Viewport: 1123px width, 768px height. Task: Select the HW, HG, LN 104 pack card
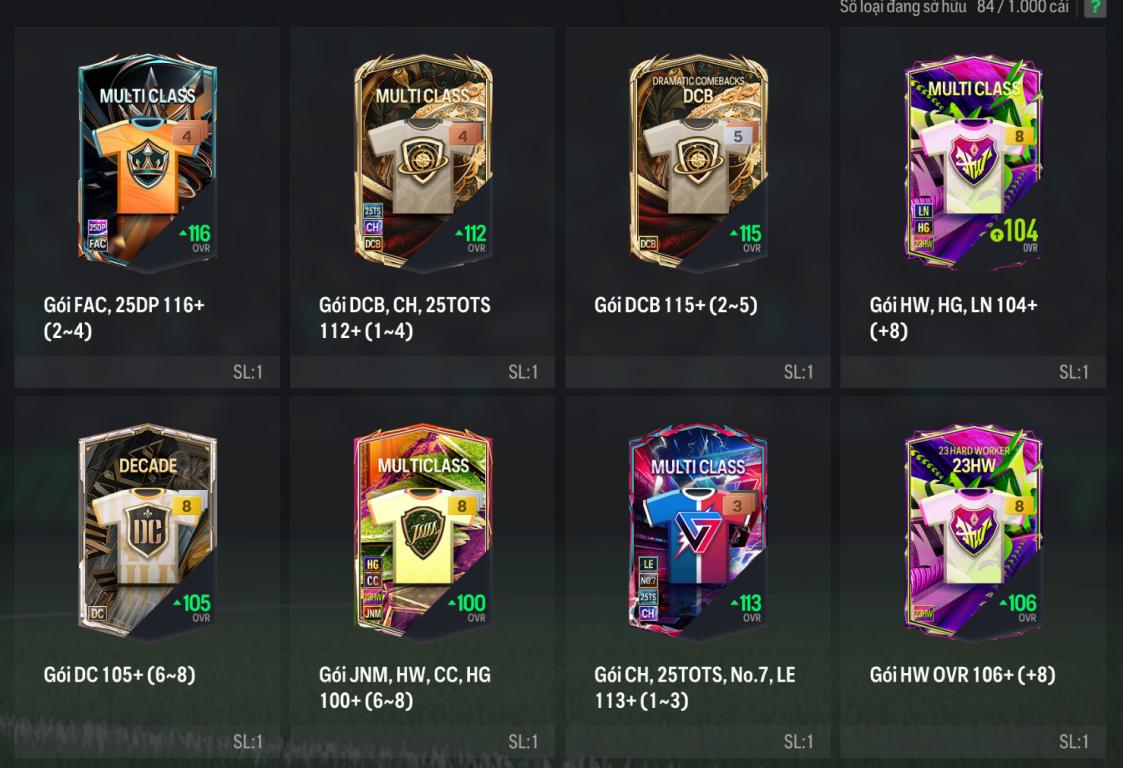[973, 163]
